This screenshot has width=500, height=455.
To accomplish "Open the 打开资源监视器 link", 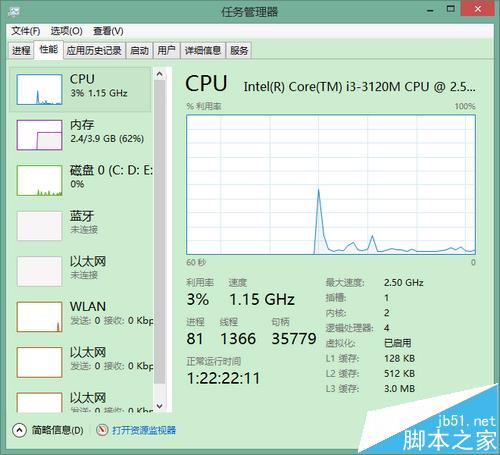I will point(144,430).
